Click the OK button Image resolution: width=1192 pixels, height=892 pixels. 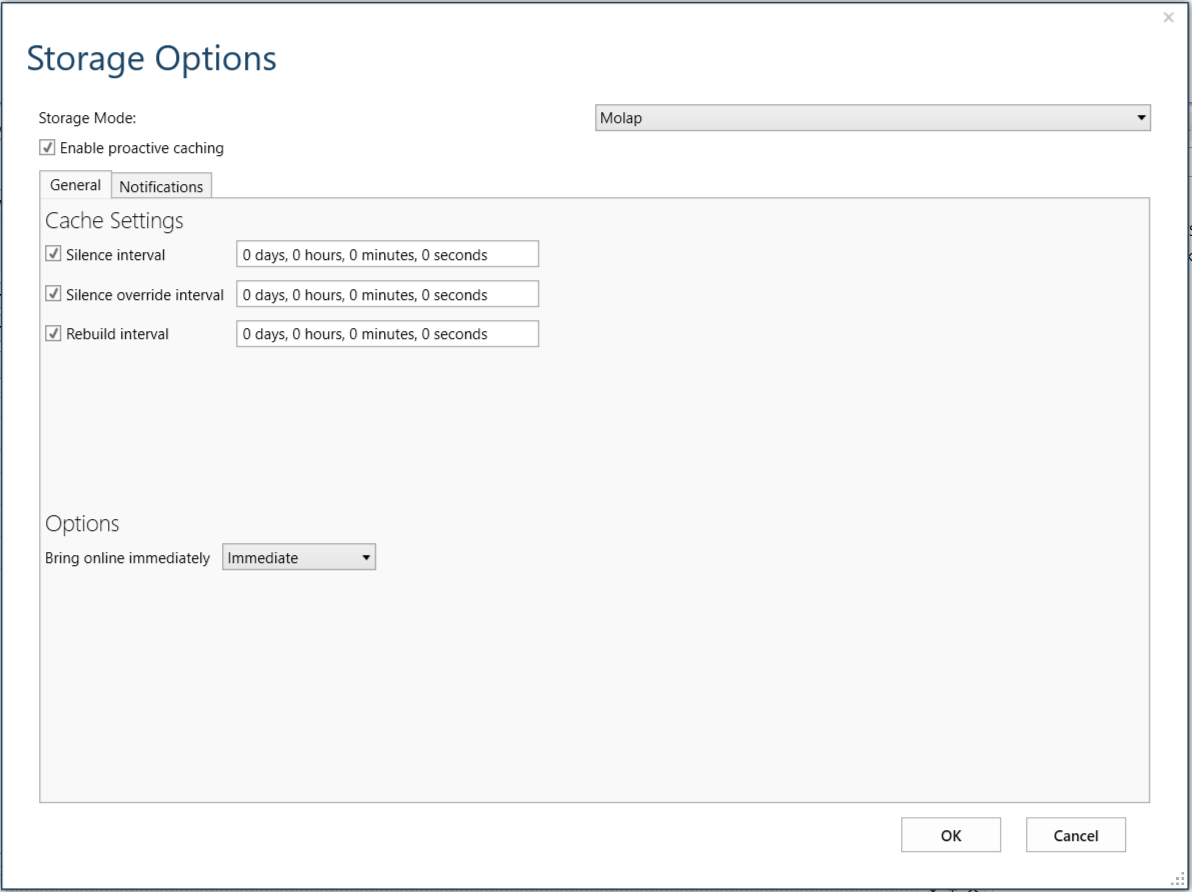pos(951,834)
